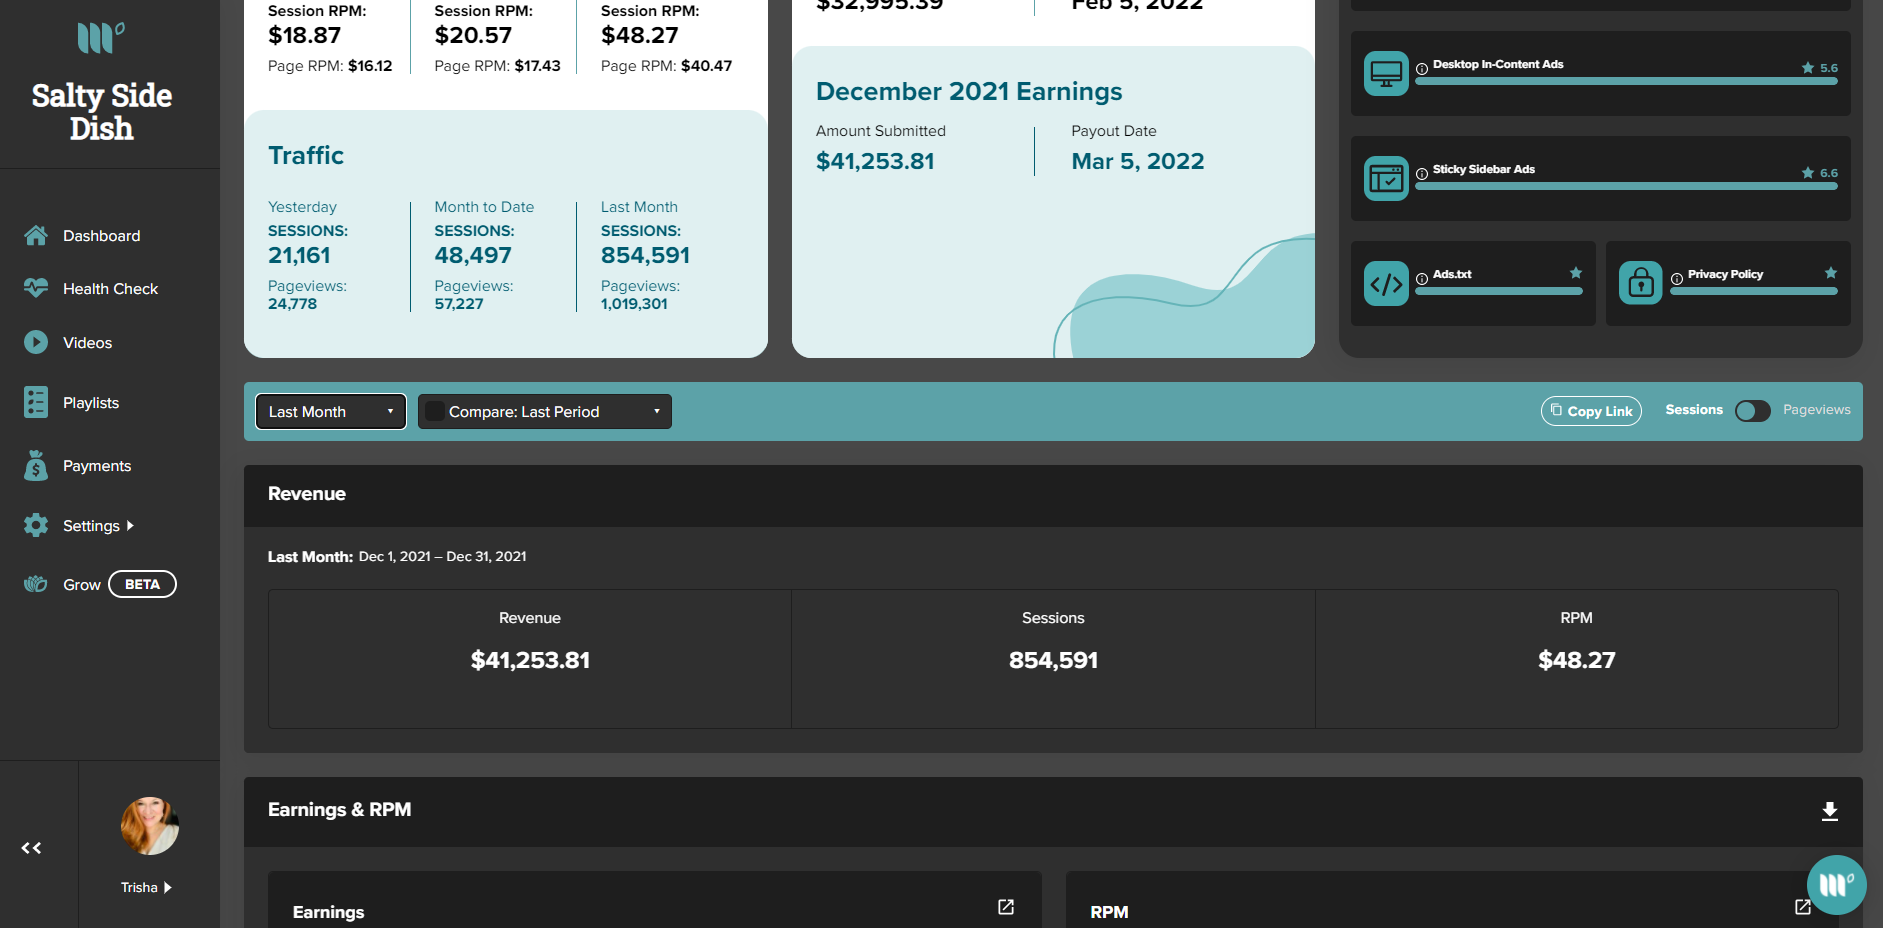Open the Last Month date range dropdown
This screenshot has height=928, width=1883.
[x=331, y=411]
